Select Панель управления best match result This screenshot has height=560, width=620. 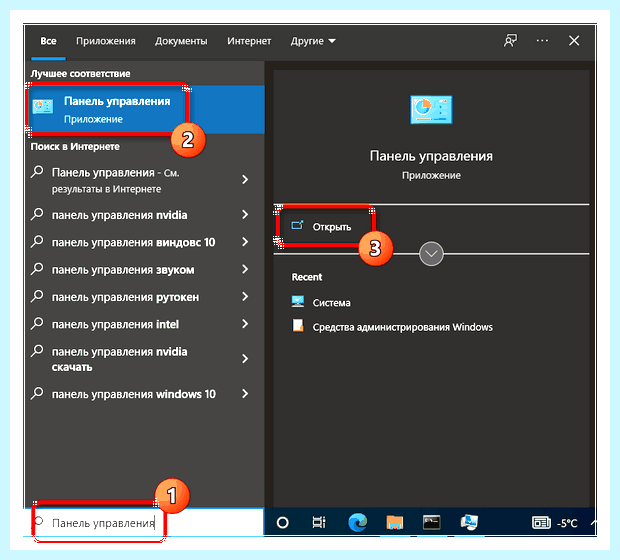pos(145,110)
